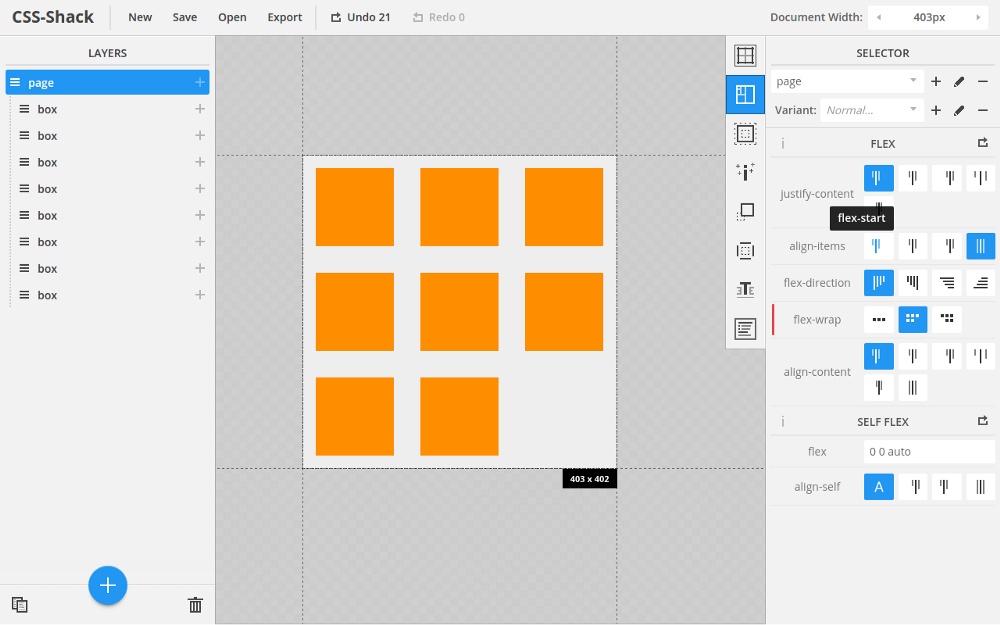Click the flex value input field

tap(929, 452)
